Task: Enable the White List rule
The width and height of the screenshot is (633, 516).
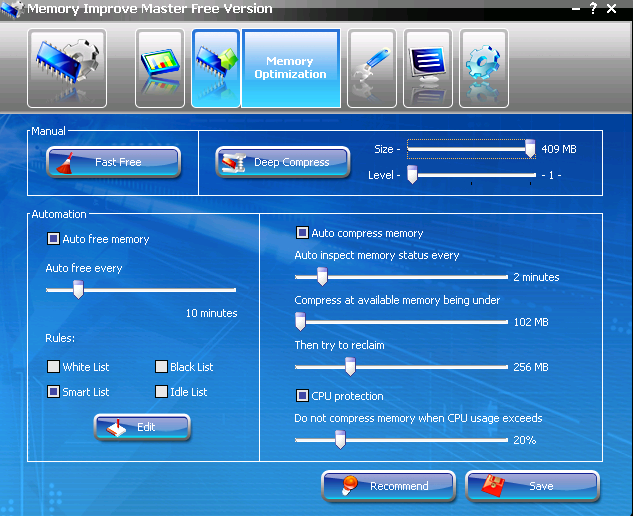Action: pos(53,367)
